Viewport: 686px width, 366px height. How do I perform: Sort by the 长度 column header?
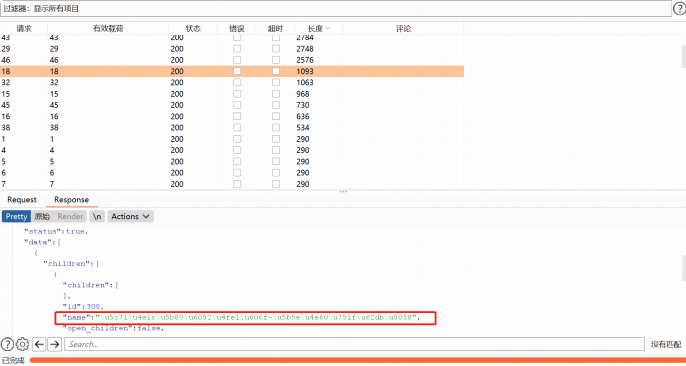[x=318, y=28]
